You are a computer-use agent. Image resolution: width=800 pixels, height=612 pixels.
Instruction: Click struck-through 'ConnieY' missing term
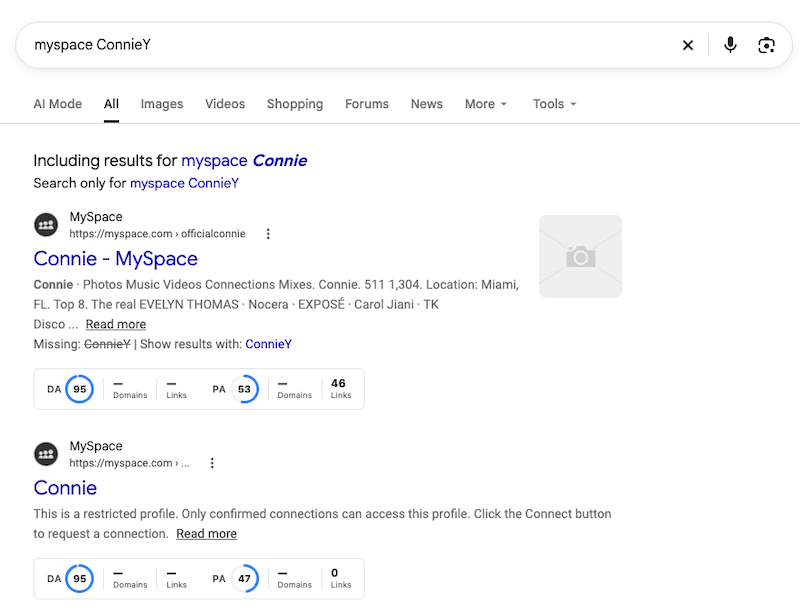107,344
